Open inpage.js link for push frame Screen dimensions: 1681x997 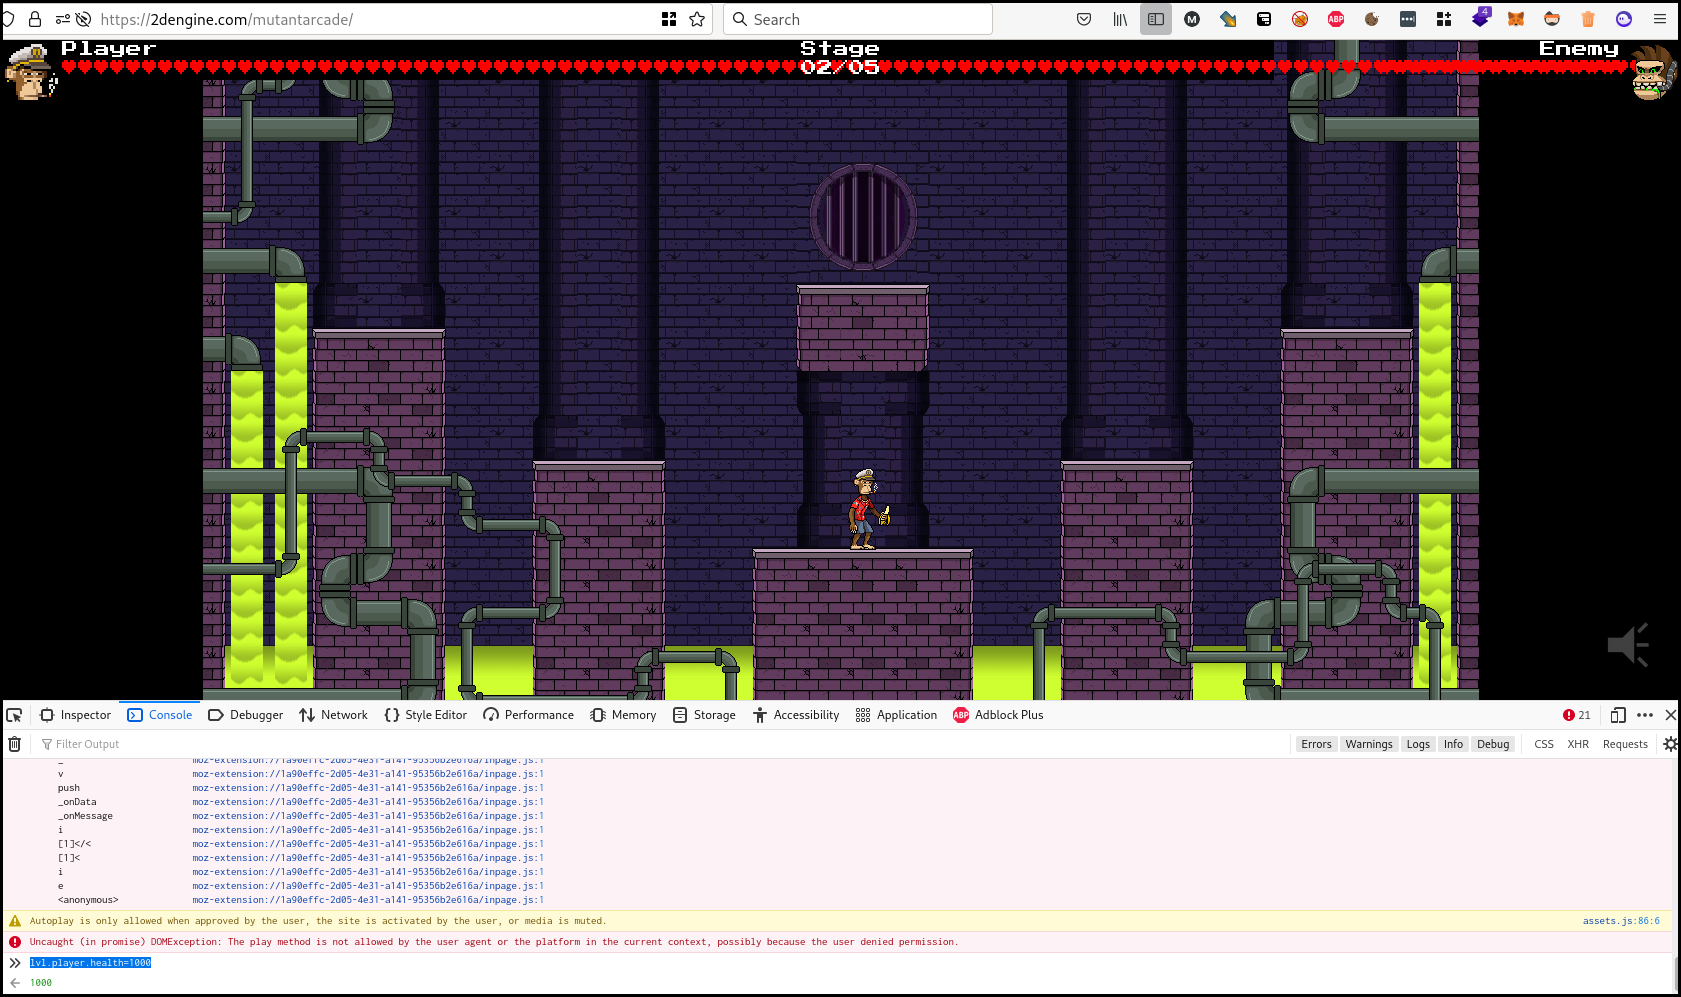pyautogui.click(x=368, y=788)
